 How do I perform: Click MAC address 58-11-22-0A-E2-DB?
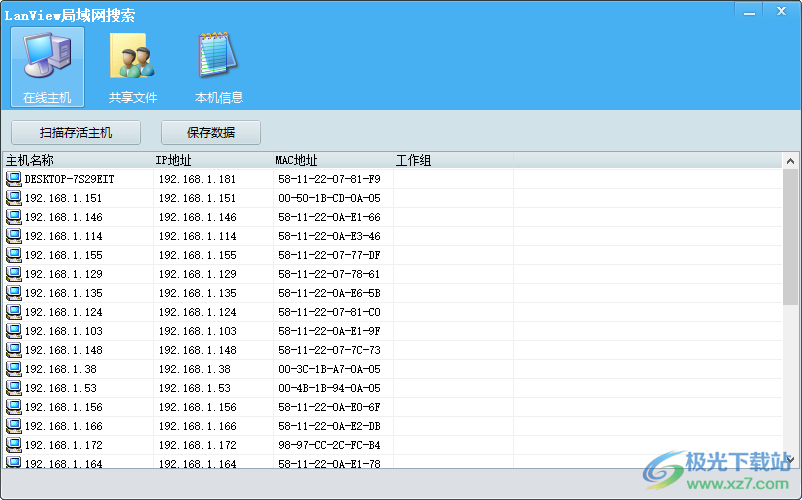(329, 426)
